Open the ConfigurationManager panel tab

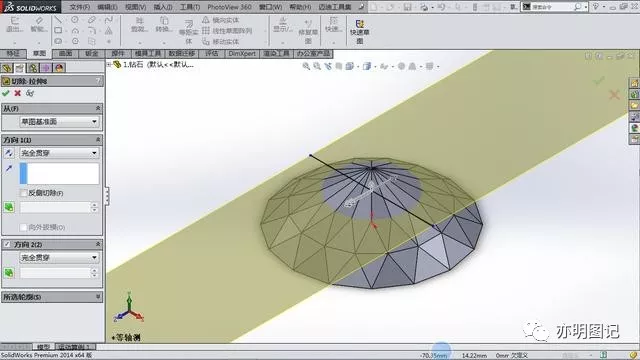[33, 68]
